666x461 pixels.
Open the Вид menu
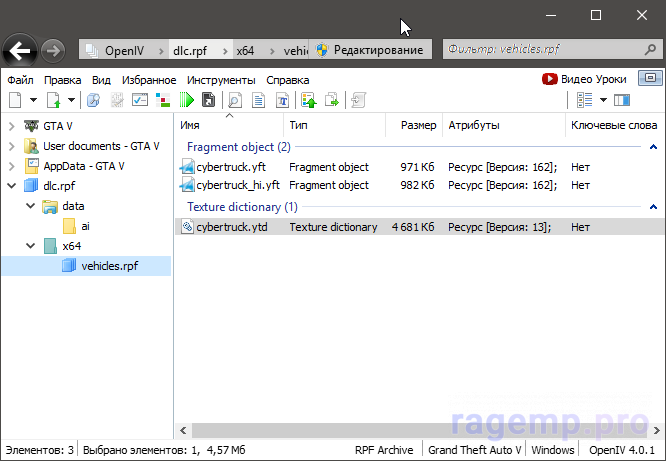click(x=101, y=80)
